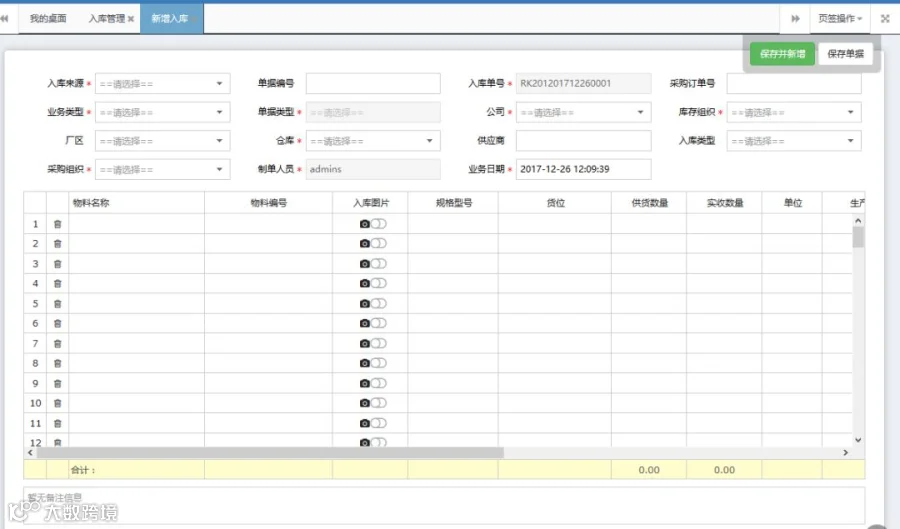Remove row 7 with the trash icon

[57, 344]
